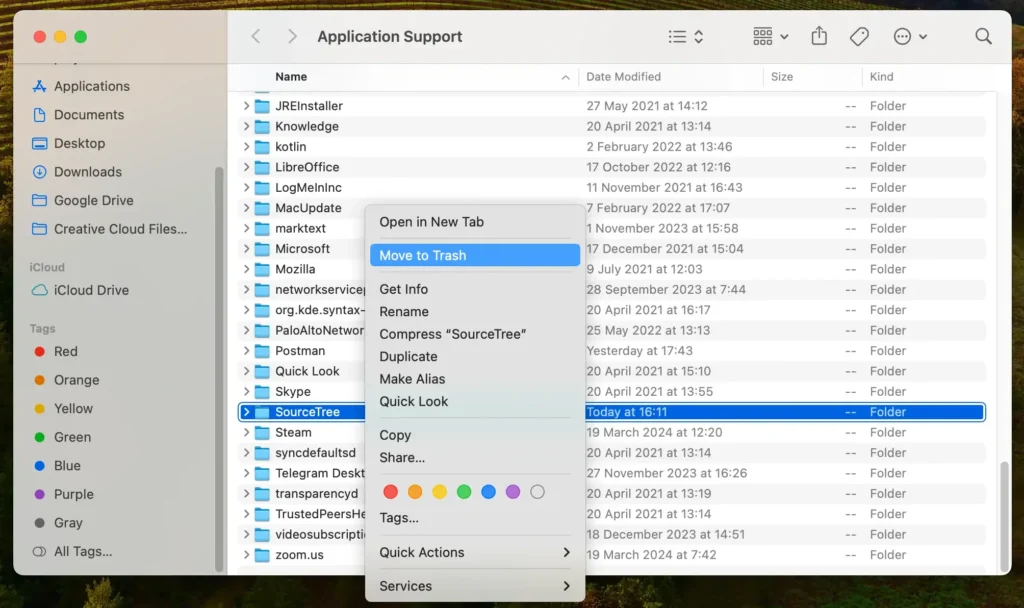This screenshot has width=1024, height=608.
Task: Choose Open in New Tab
Action: (475, 222)
